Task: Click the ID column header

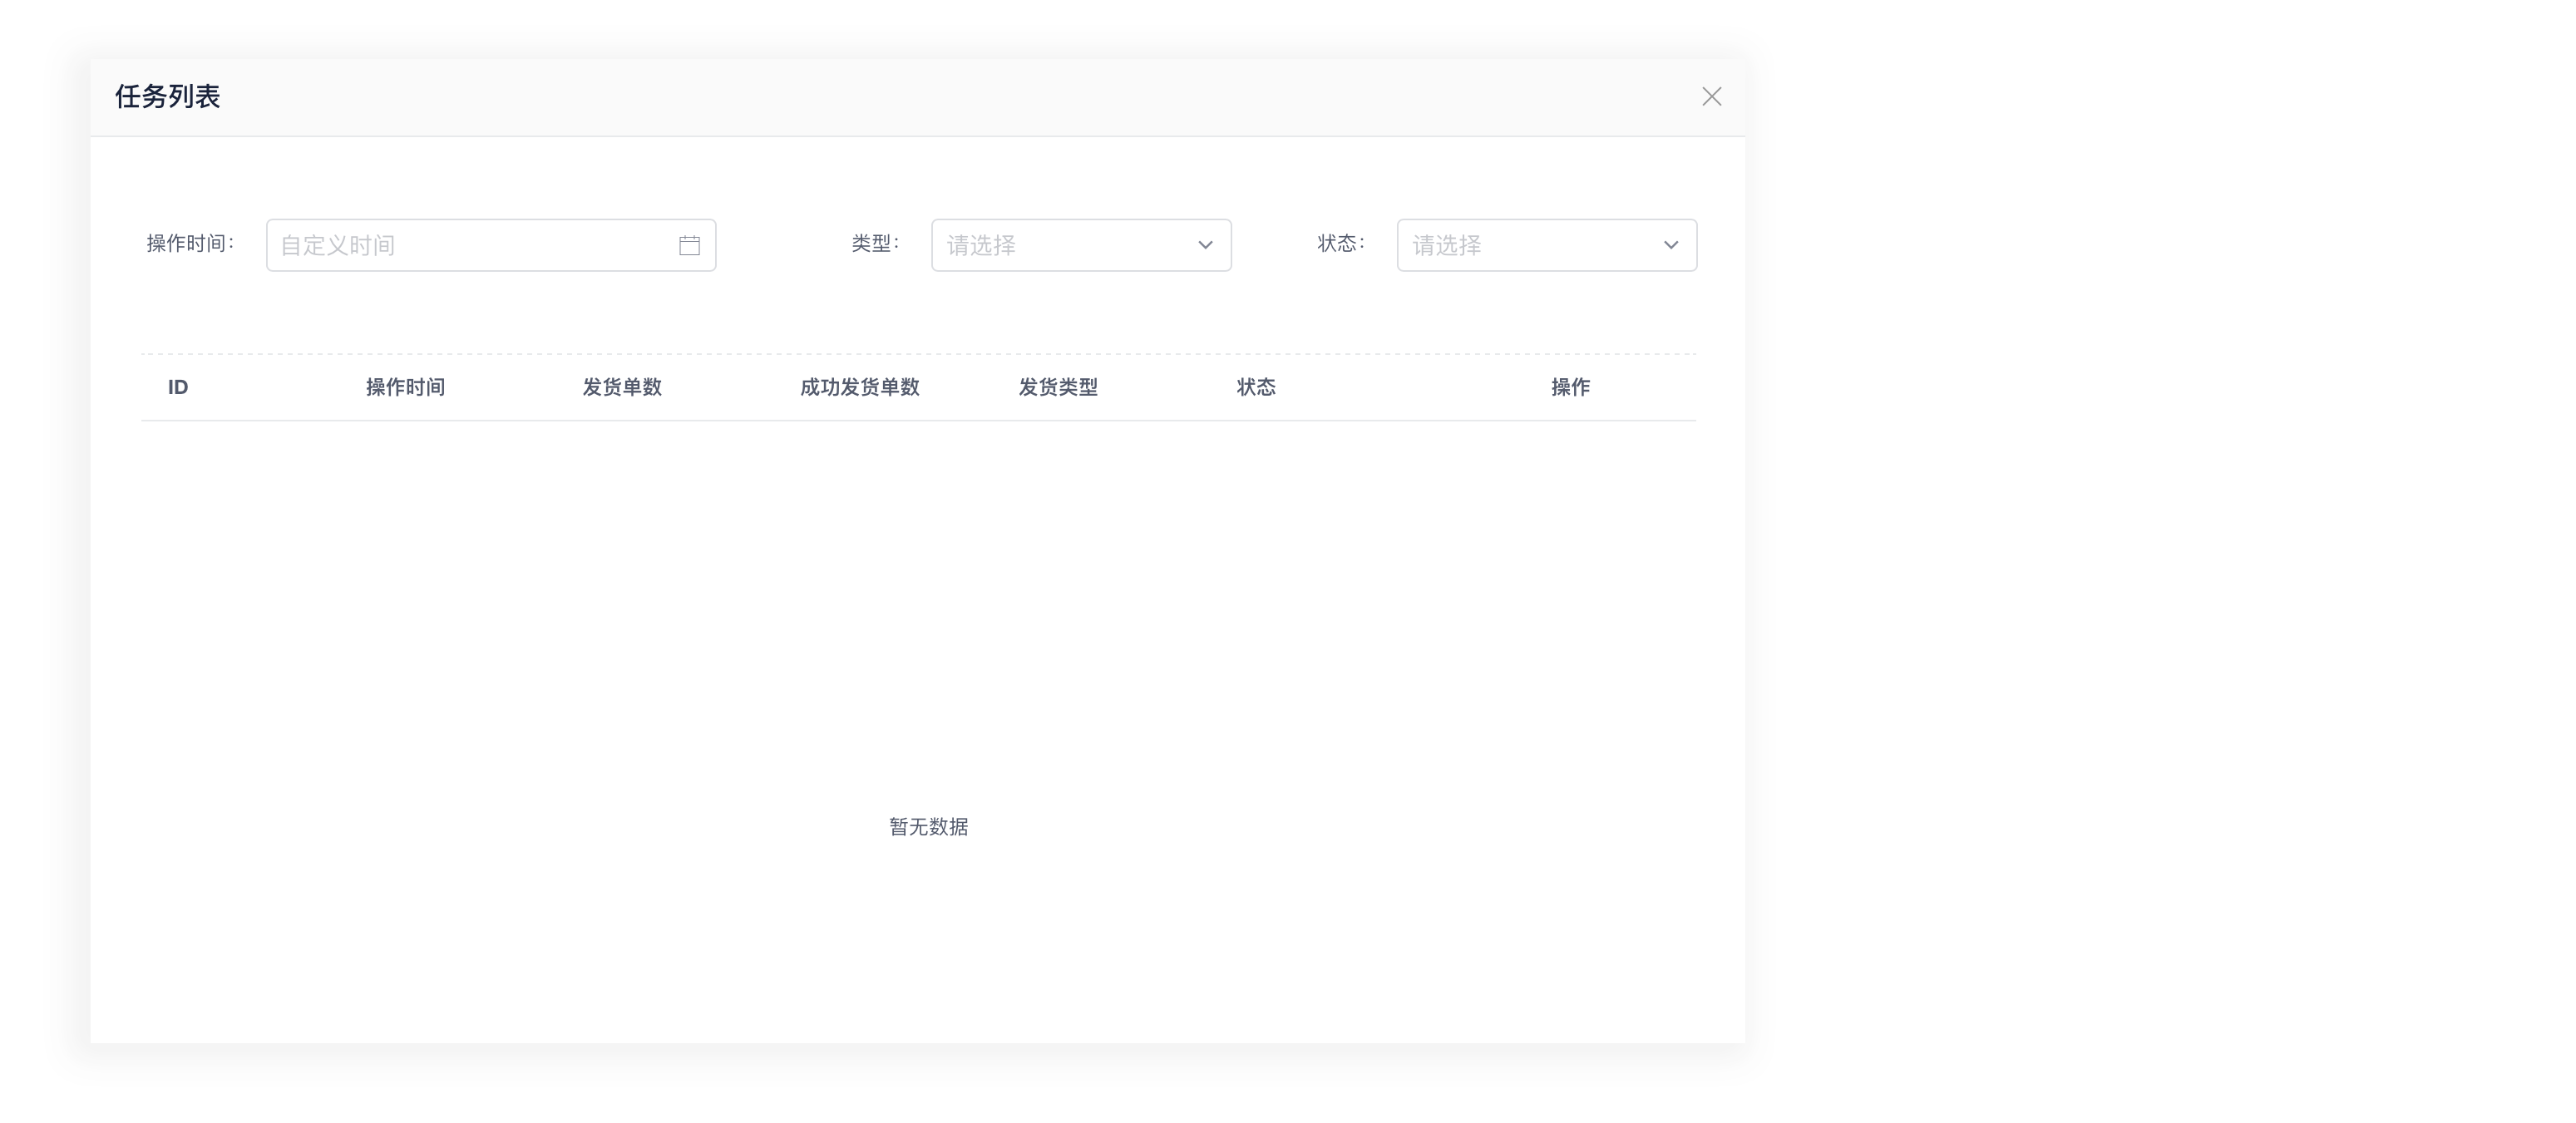Action: [x=178, y=387]
